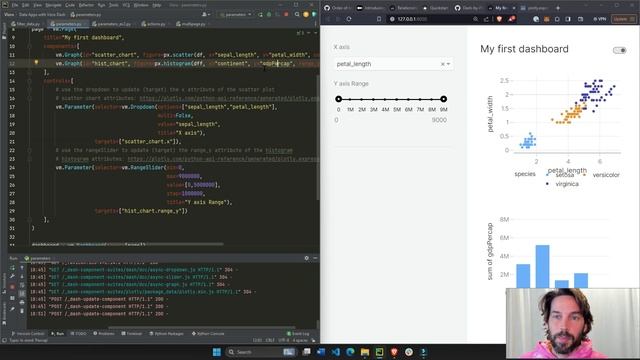Toggle virginica in the scatter legend
Screen dimensions: 640x360
563,184
